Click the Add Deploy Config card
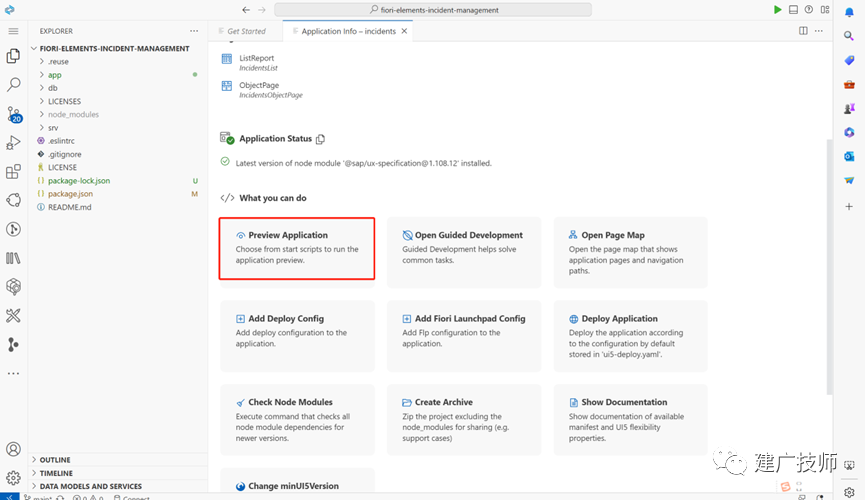Viewport: 865px width, 500px height. 297,336
